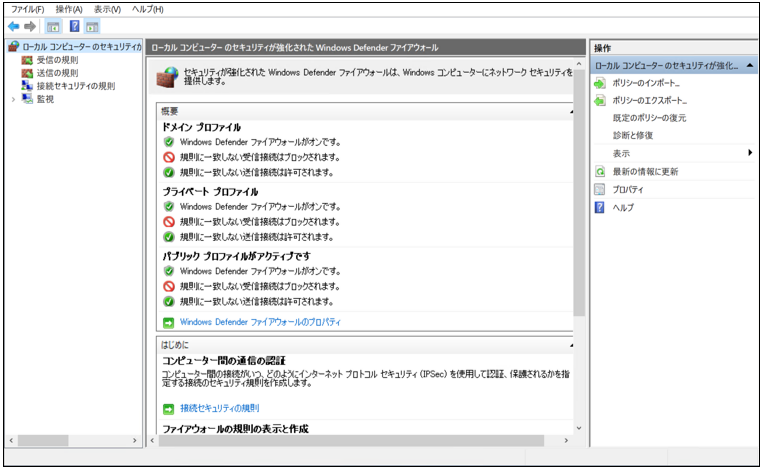Select the 受信の規則 icon in the tree
The height and width of the screenshot is (469, 762).
tap(27, 60)
